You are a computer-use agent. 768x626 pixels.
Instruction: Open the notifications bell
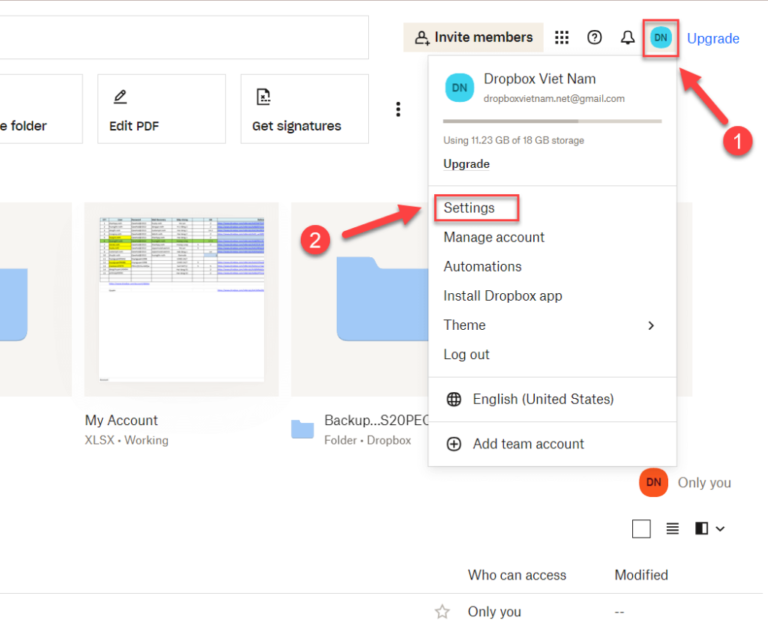click(627, 38)
